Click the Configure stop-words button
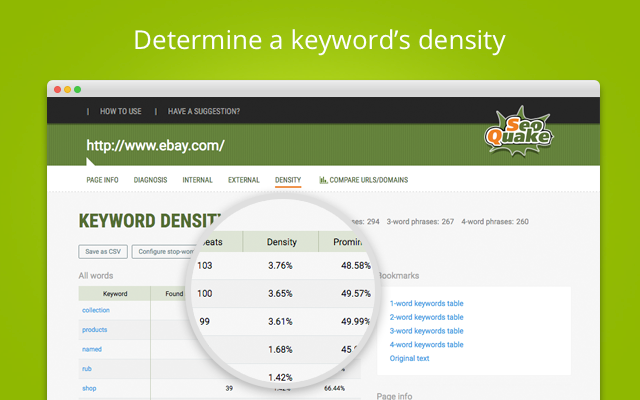Screen dimensions: 640x400 click(163, 251)
